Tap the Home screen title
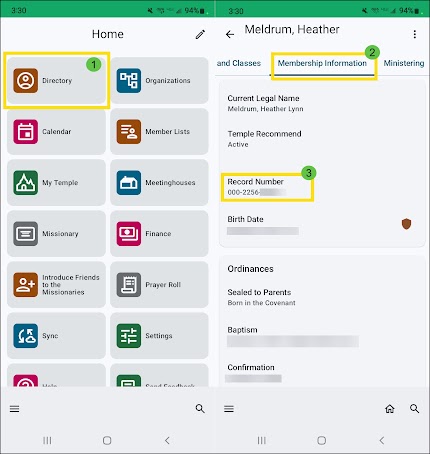Image resolution: width=430 pixels, height=454 pixels. (x=108, y=34)
